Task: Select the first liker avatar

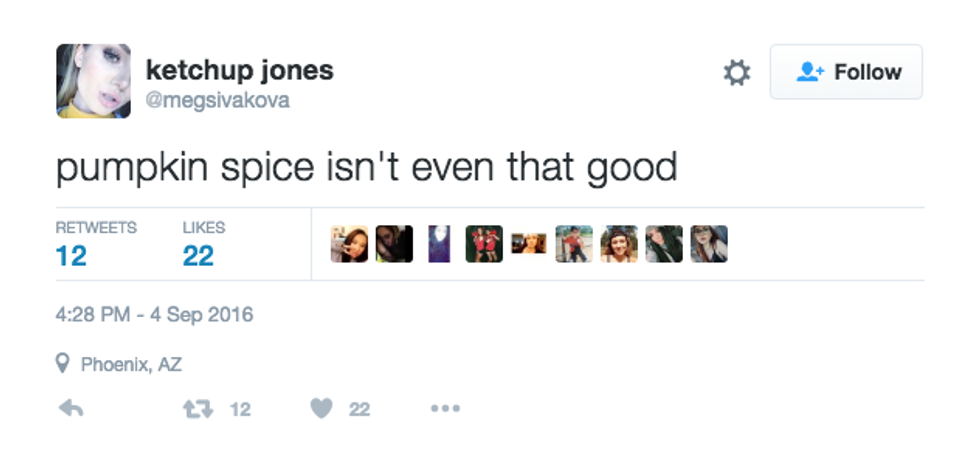Action: [x=349, y=244]
